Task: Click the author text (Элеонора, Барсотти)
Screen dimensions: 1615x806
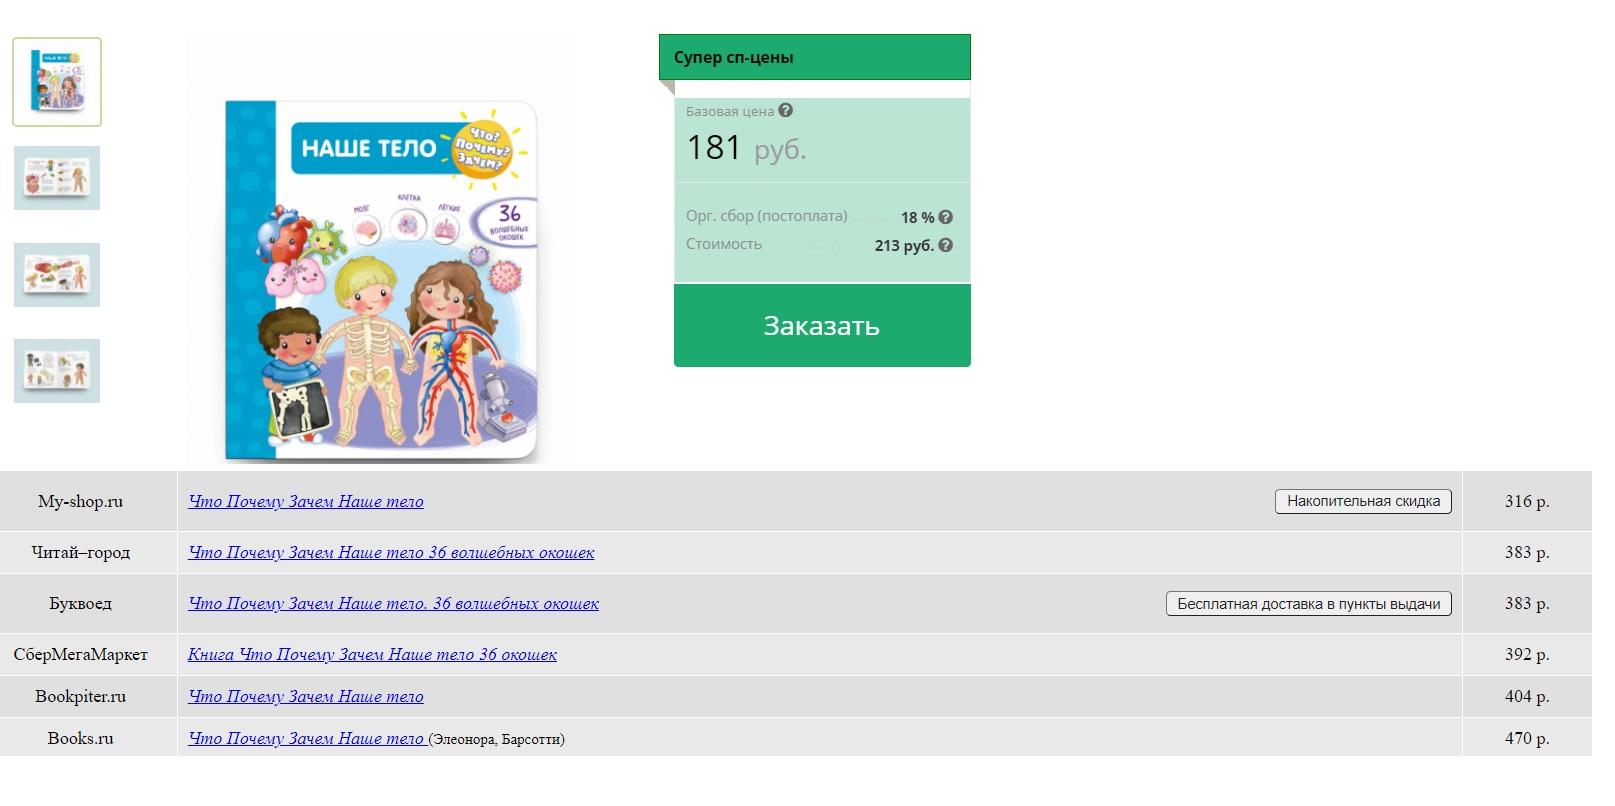Action: 497,740
